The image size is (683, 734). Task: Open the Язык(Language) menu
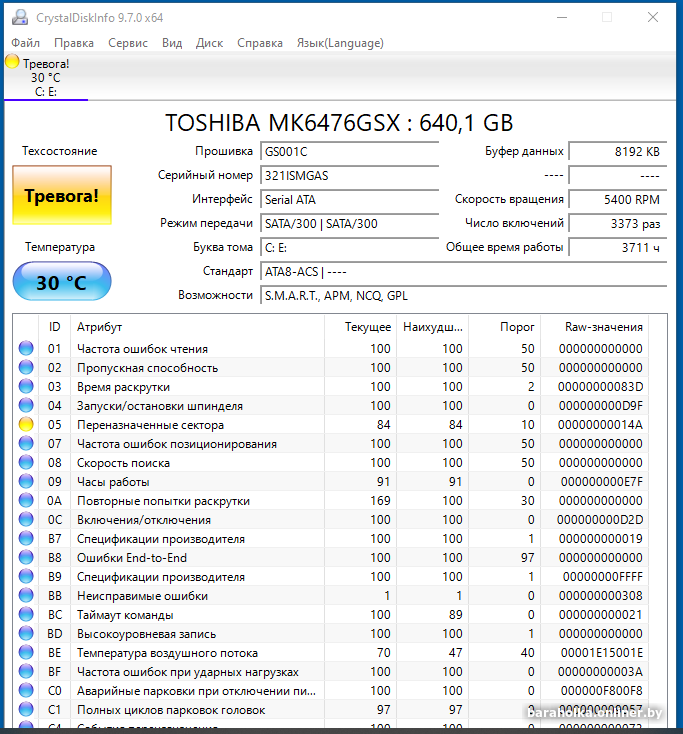coord(340,43)
